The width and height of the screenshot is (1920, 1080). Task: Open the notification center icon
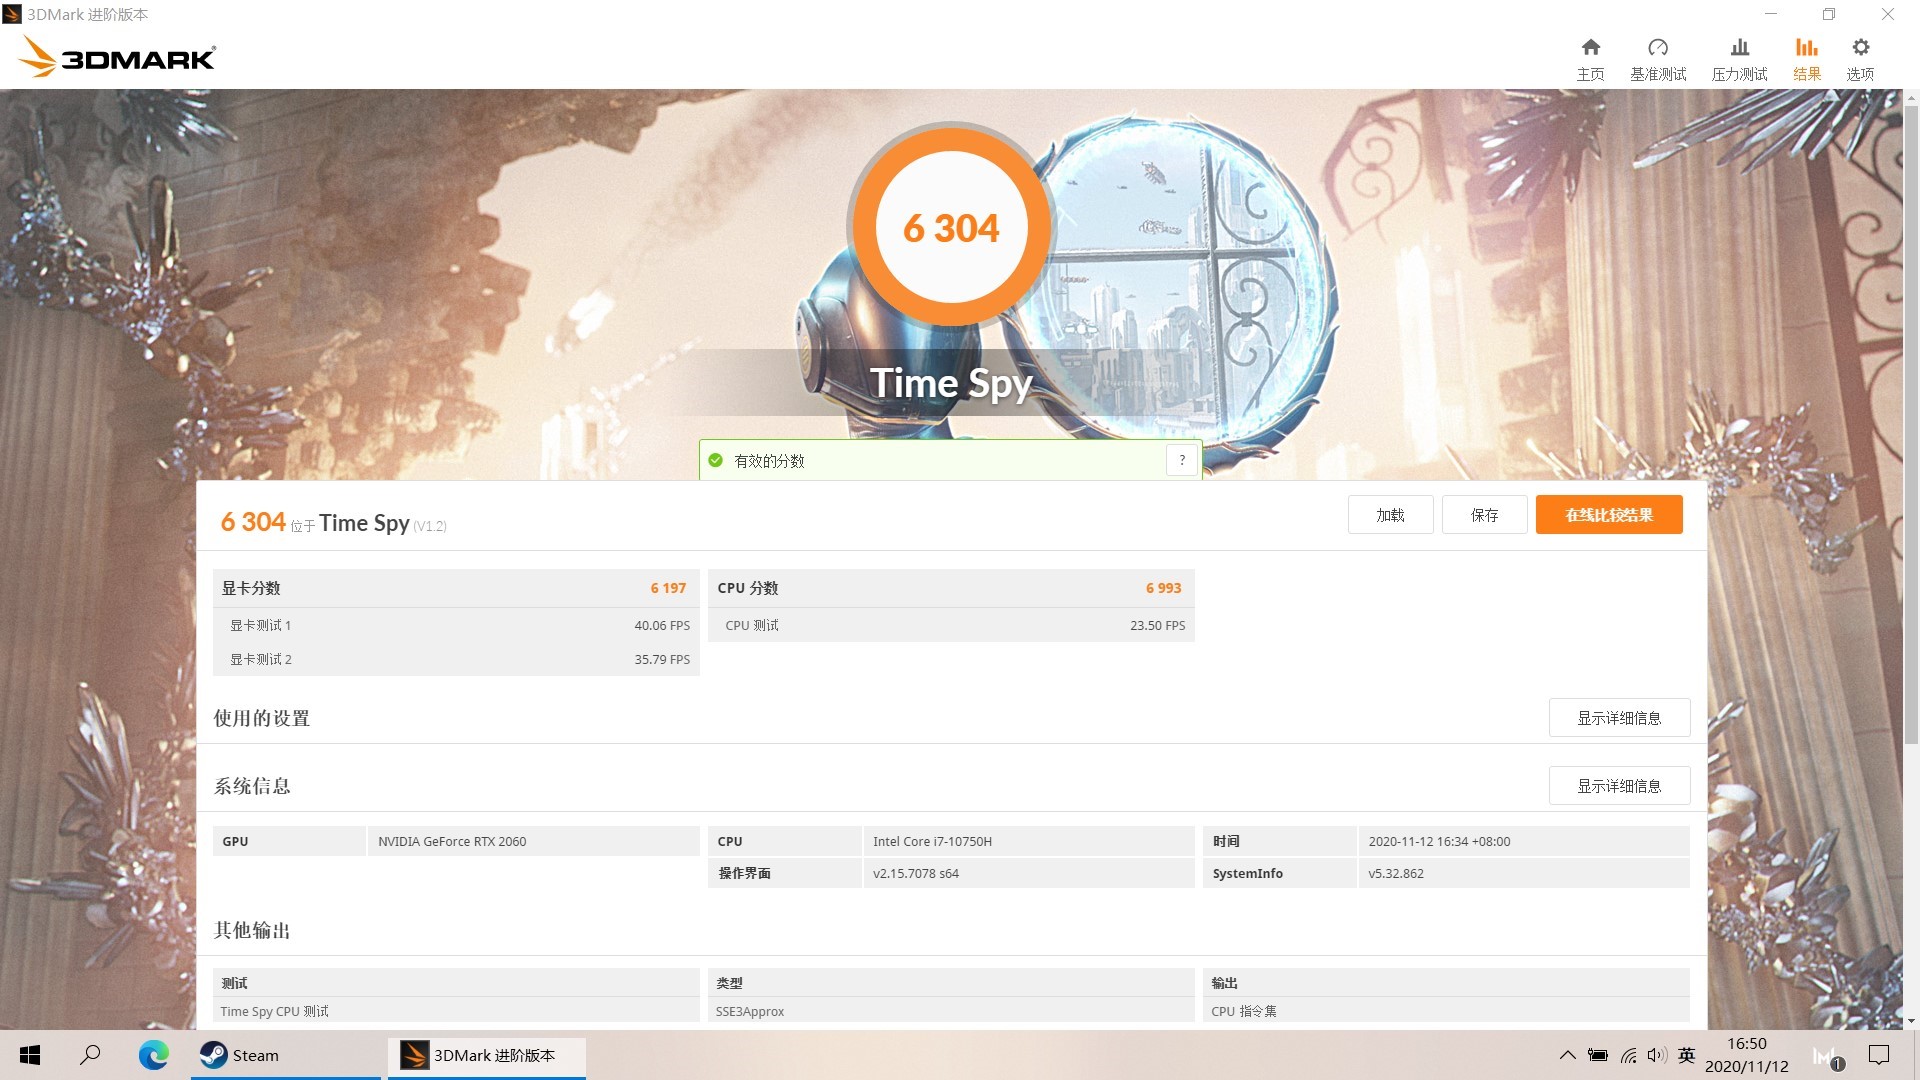tap(1879, 1055)
